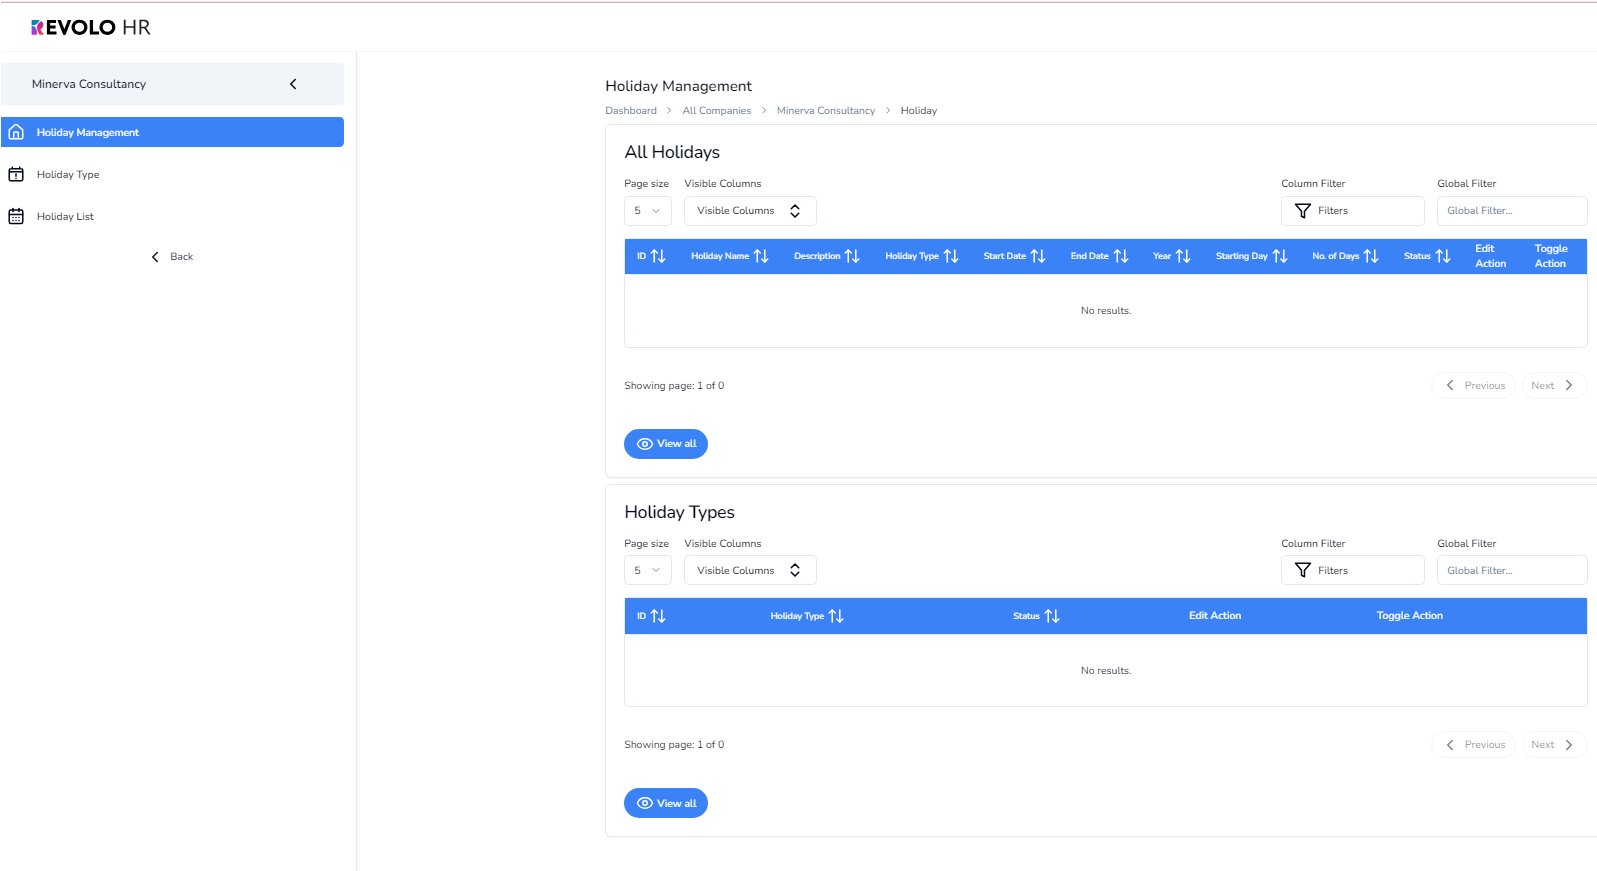Viewport: 1597px width, 871px height.
Task: Click View all under All Holidays
Action: (666, 444)
